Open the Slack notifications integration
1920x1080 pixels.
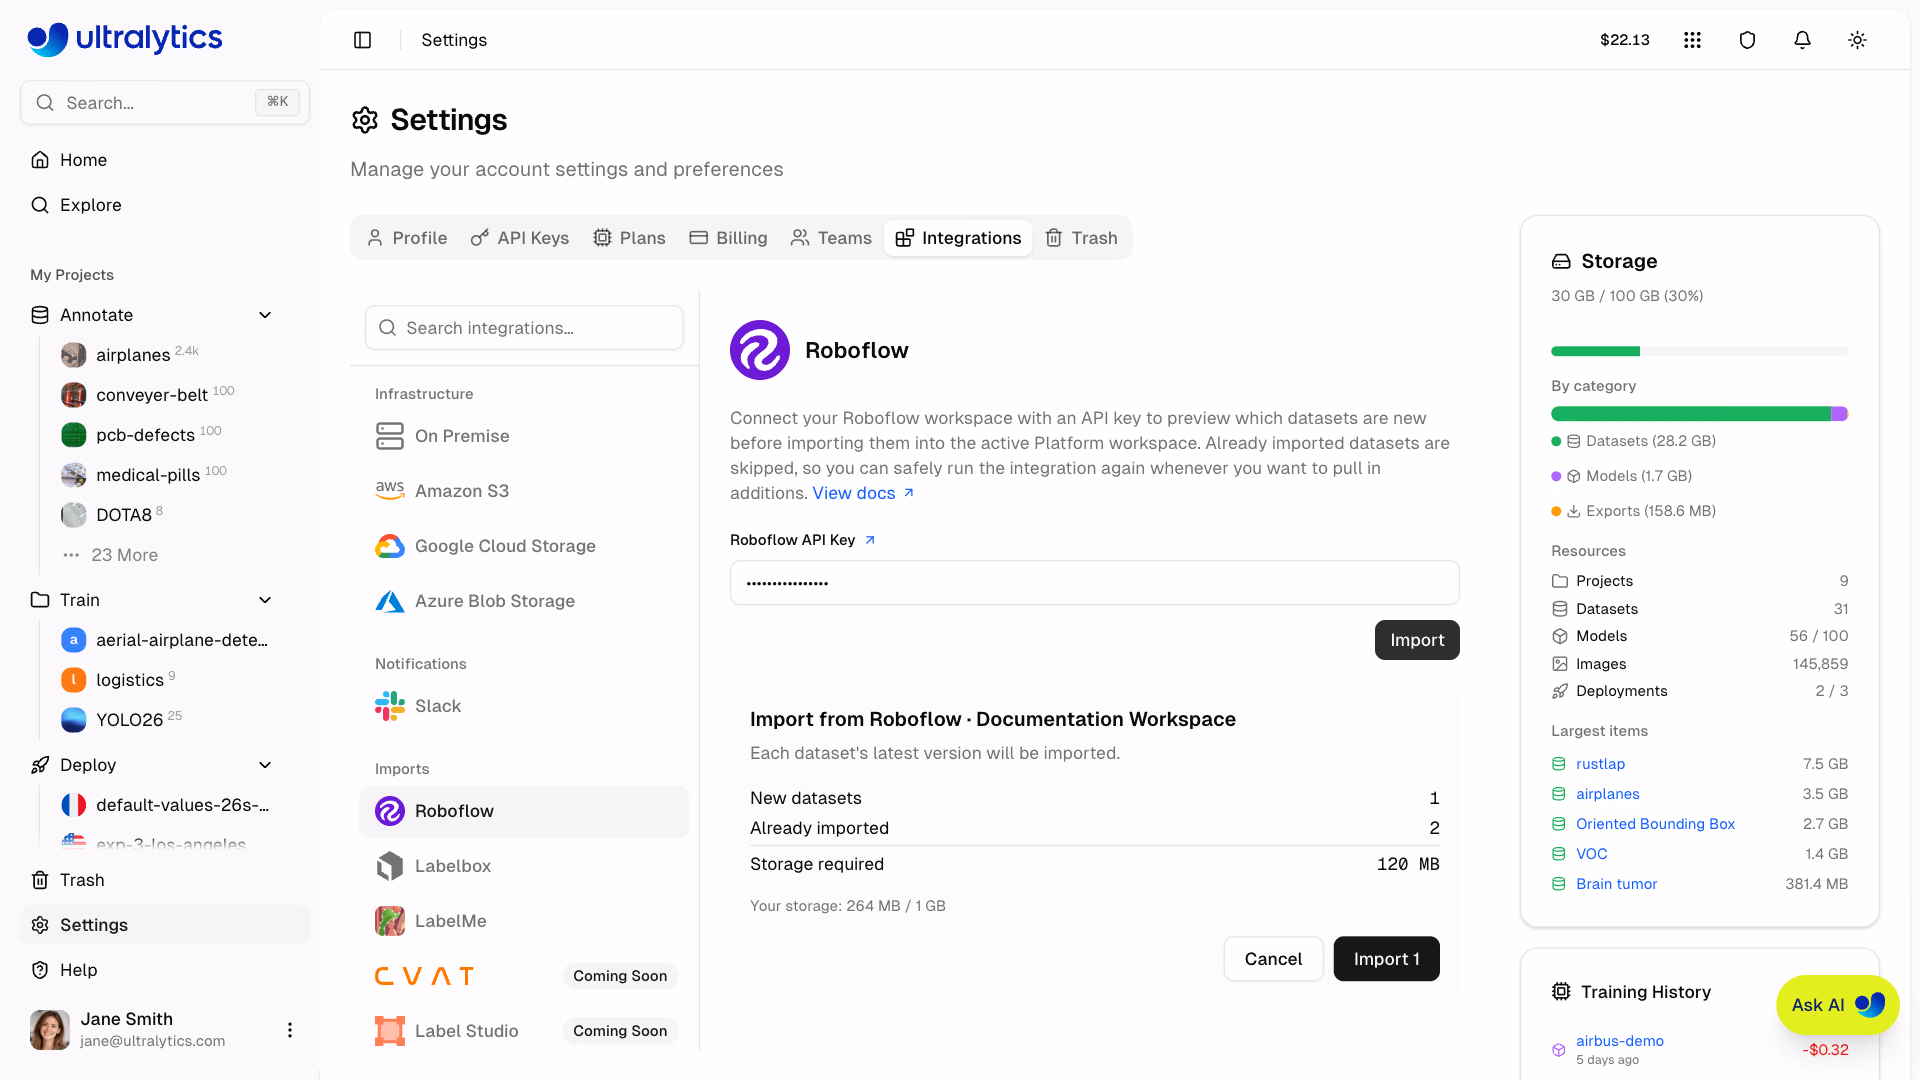point(524,706)
